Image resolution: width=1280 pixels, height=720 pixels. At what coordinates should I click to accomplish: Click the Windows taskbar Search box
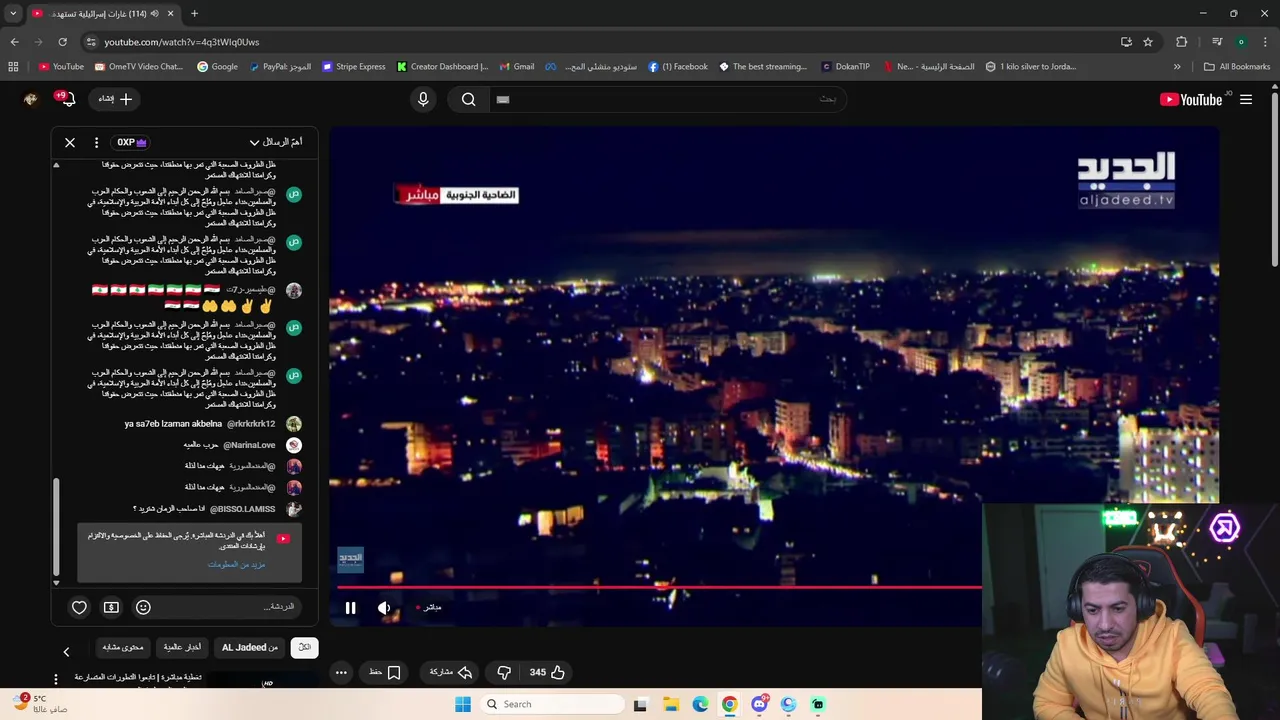pyautogui.click(x=551, y=704)
